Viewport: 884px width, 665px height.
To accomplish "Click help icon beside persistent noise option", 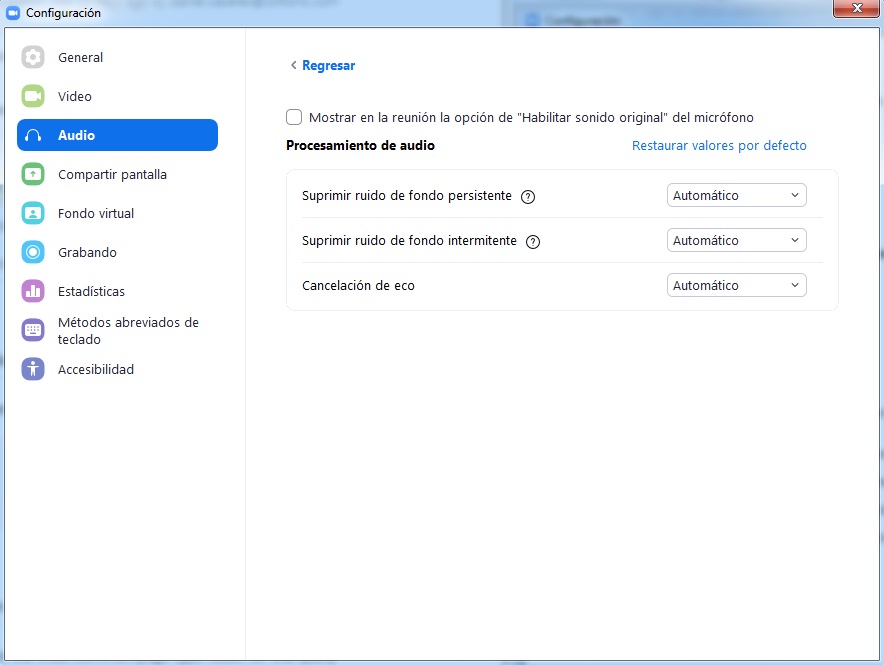I will click(529, 197).
